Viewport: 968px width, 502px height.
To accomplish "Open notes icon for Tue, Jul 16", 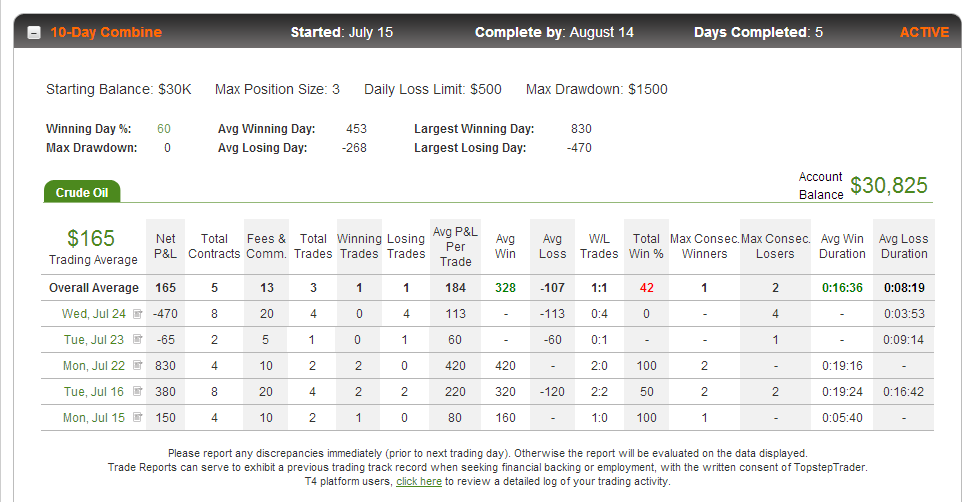I will coord(138,391).
